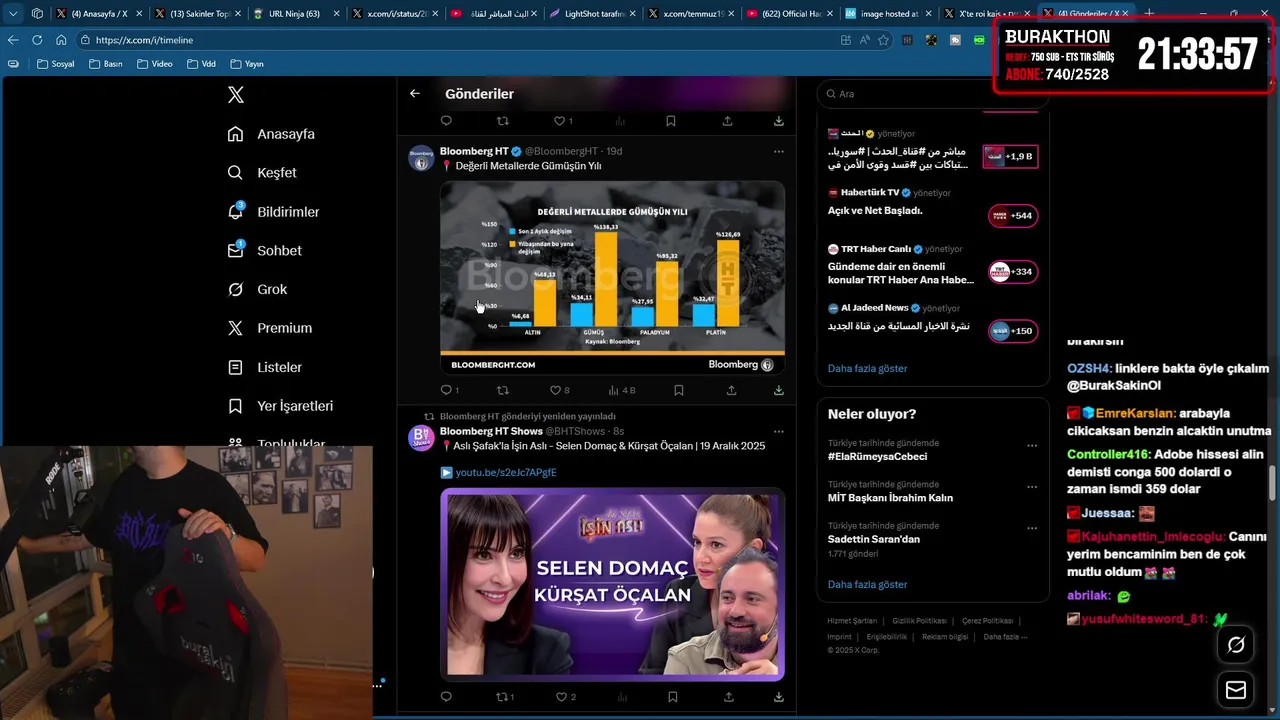Click BHT Shows profile avatar

421,438
